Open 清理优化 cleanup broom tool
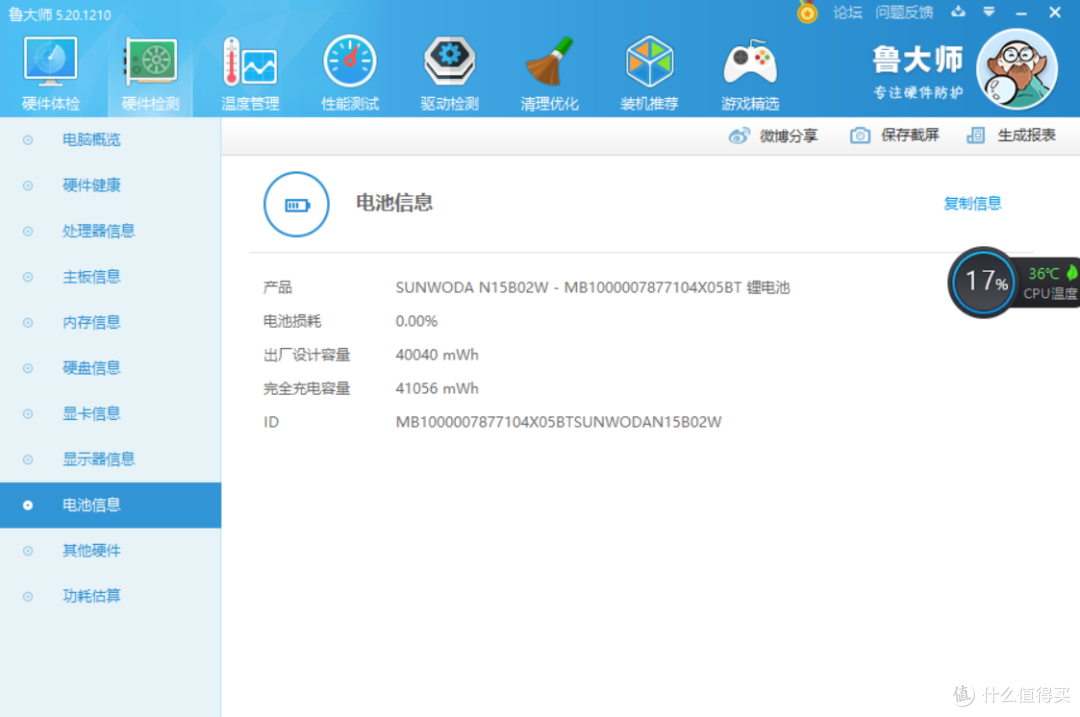The image size is (1080, 717). [549, 74]
